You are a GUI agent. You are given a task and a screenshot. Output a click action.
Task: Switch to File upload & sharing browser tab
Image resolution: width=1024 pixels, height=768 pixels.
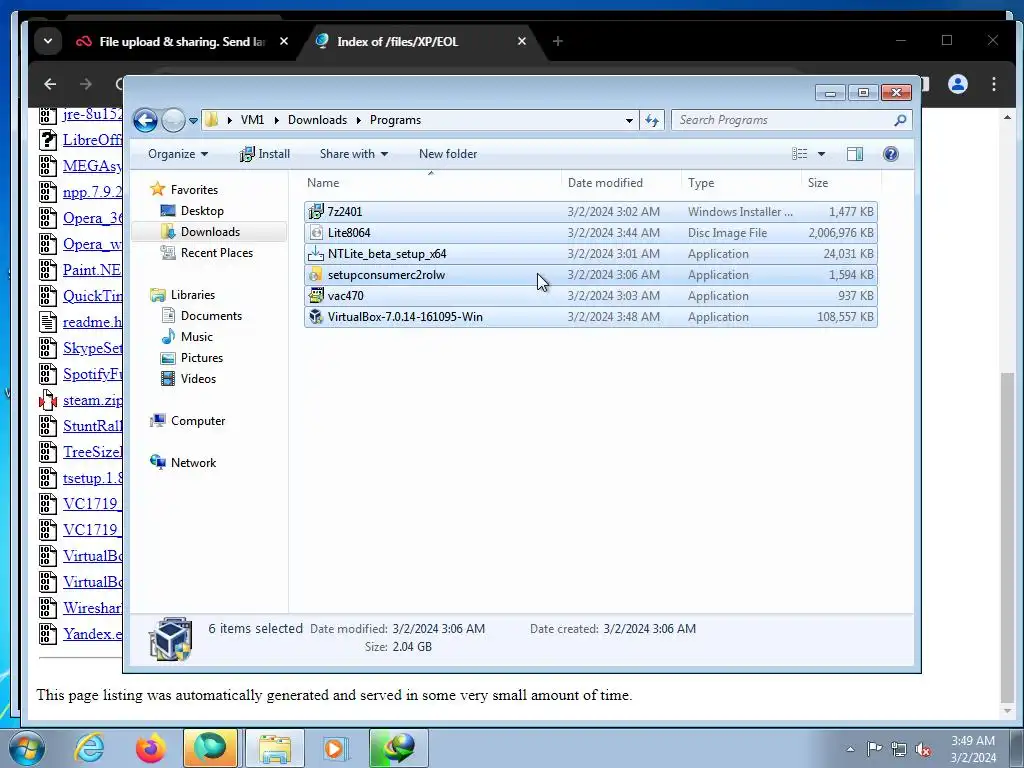point(182,42)
